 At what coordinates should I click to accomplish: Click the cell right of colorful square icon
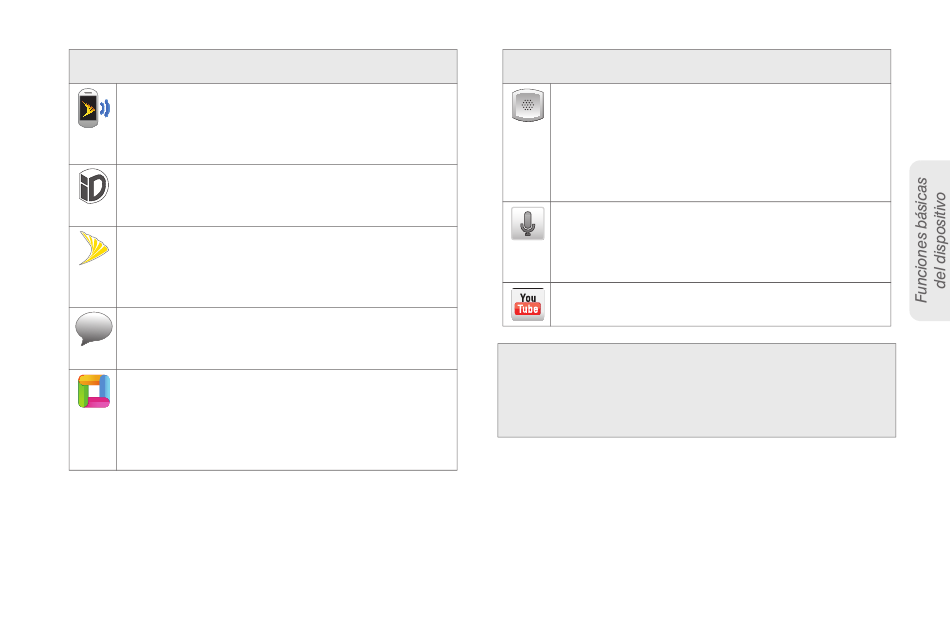pyautogui.click(x=287, y=420)
